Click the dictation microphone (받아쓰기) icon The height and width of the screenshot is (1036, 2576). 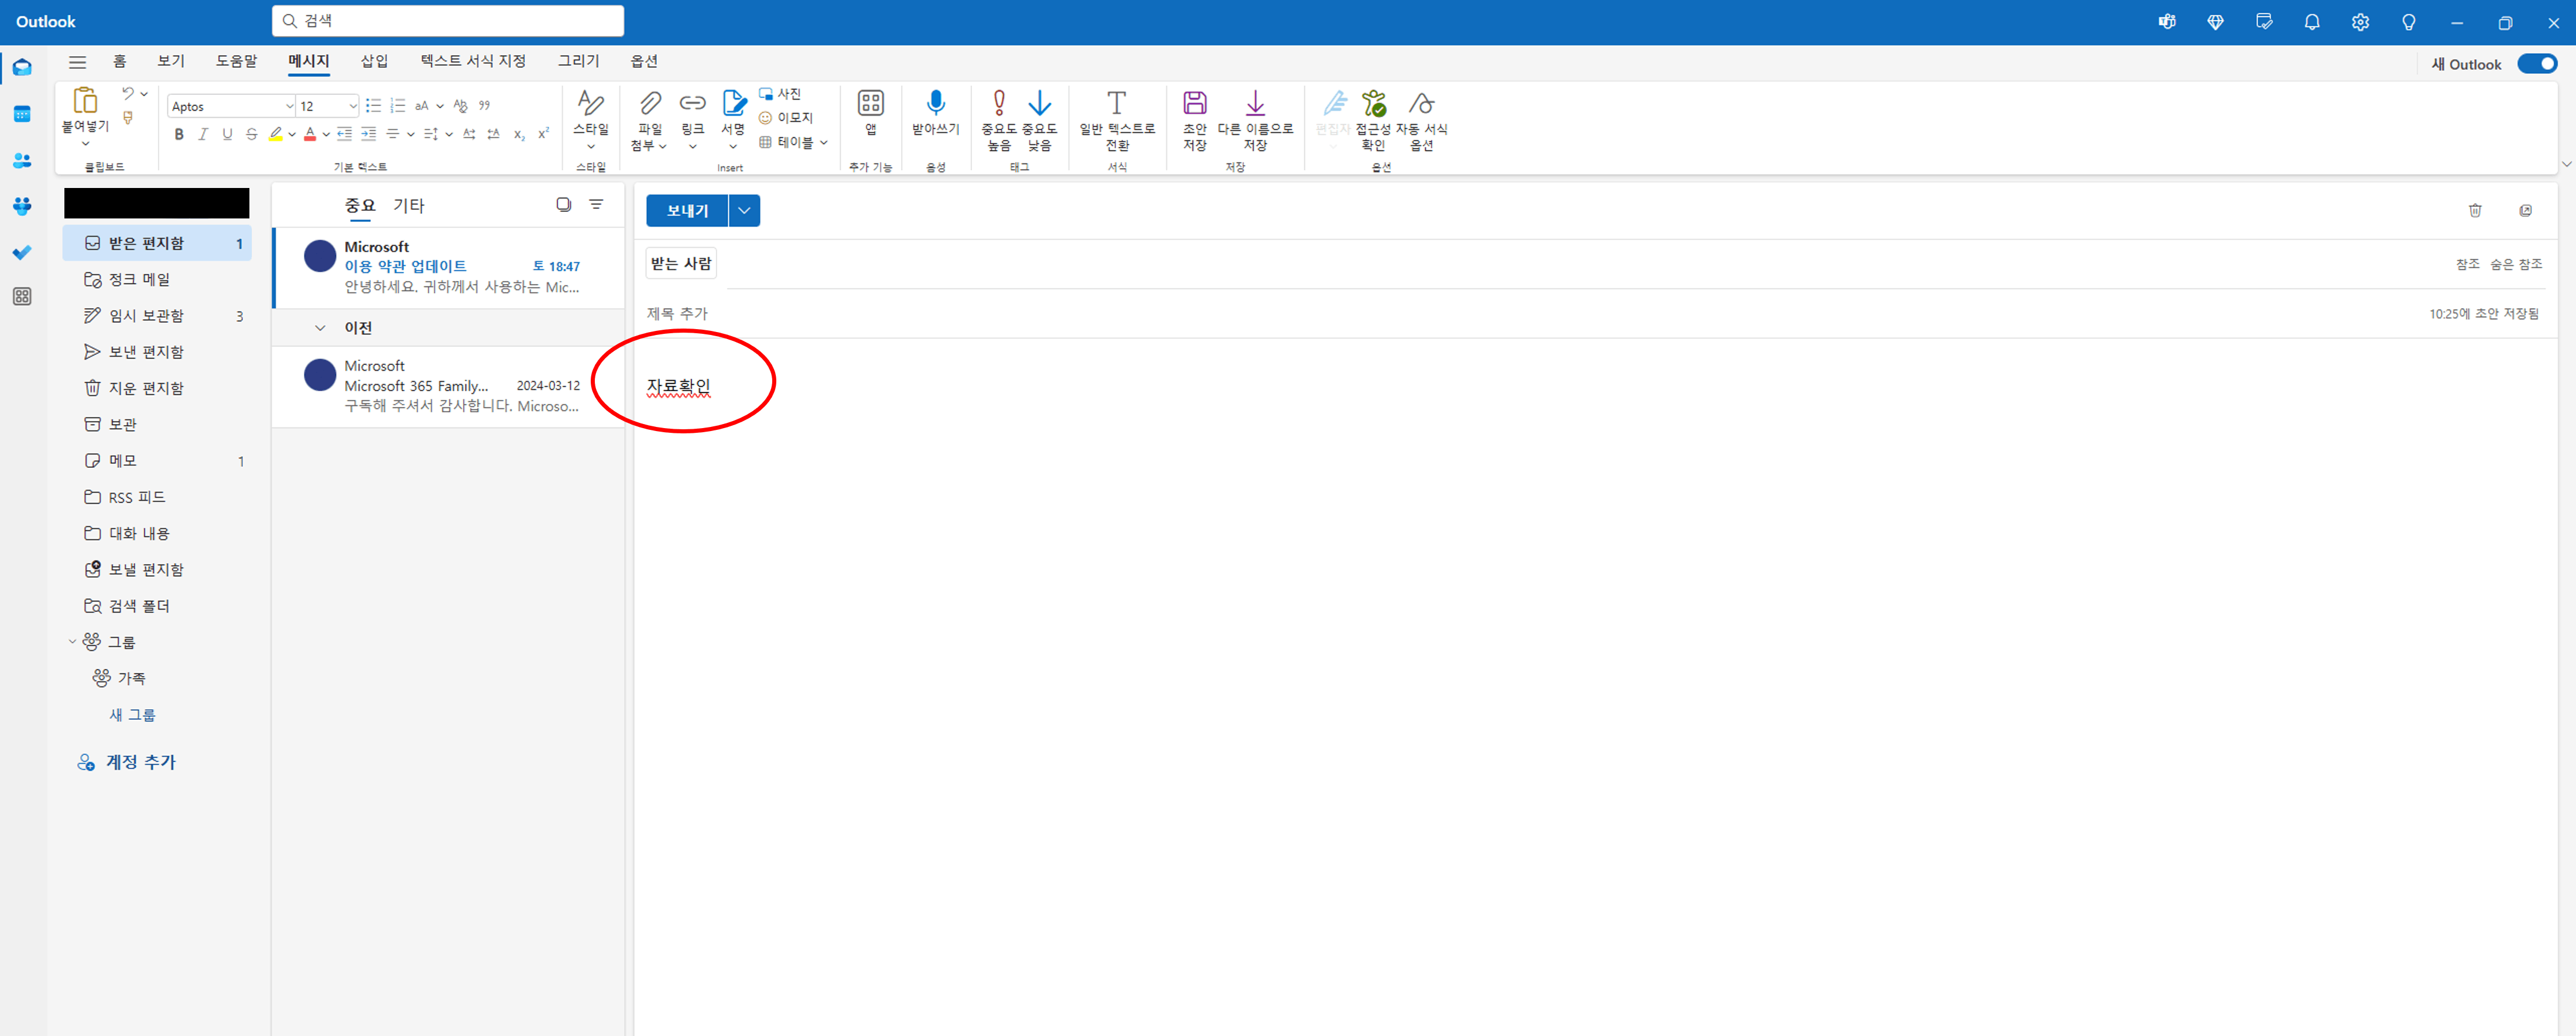(x=935, y=104)
